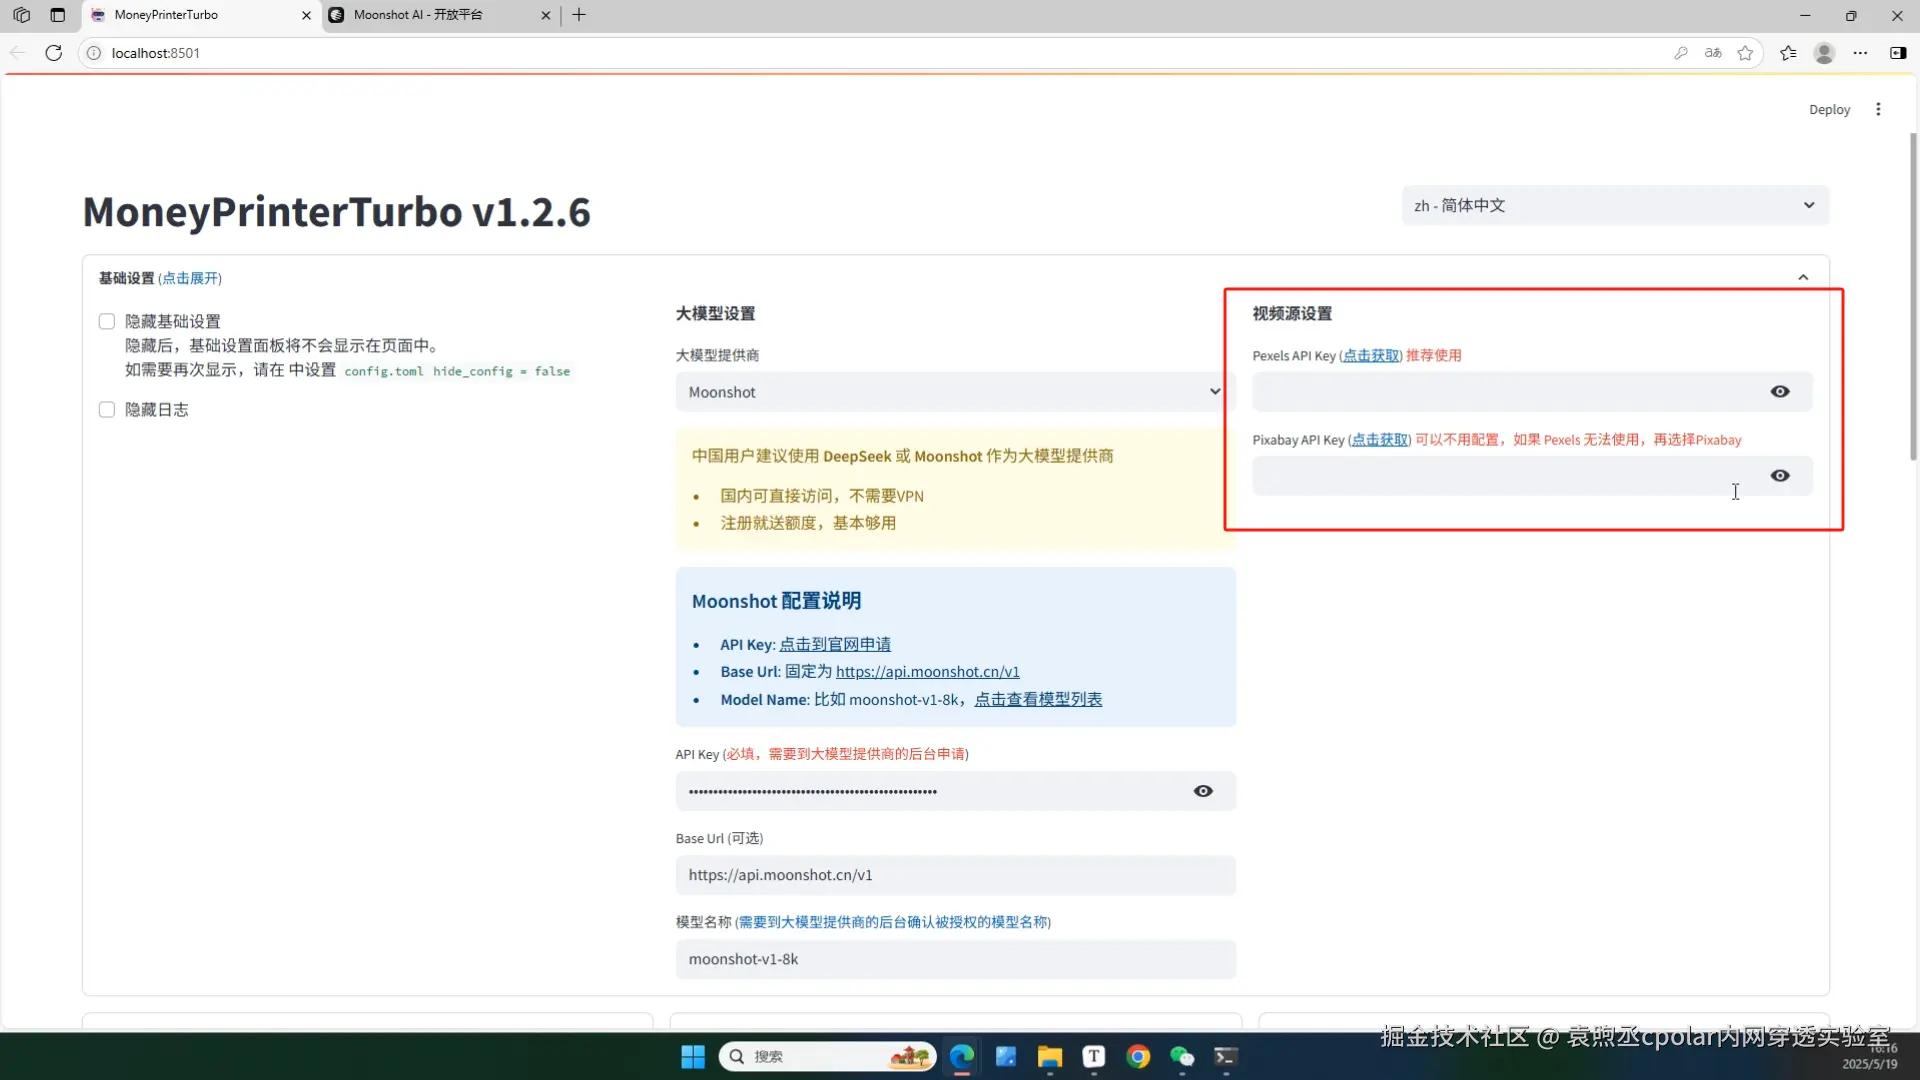Click the Deploy button
The image size is (1920, 1080).
[1829, 110]
